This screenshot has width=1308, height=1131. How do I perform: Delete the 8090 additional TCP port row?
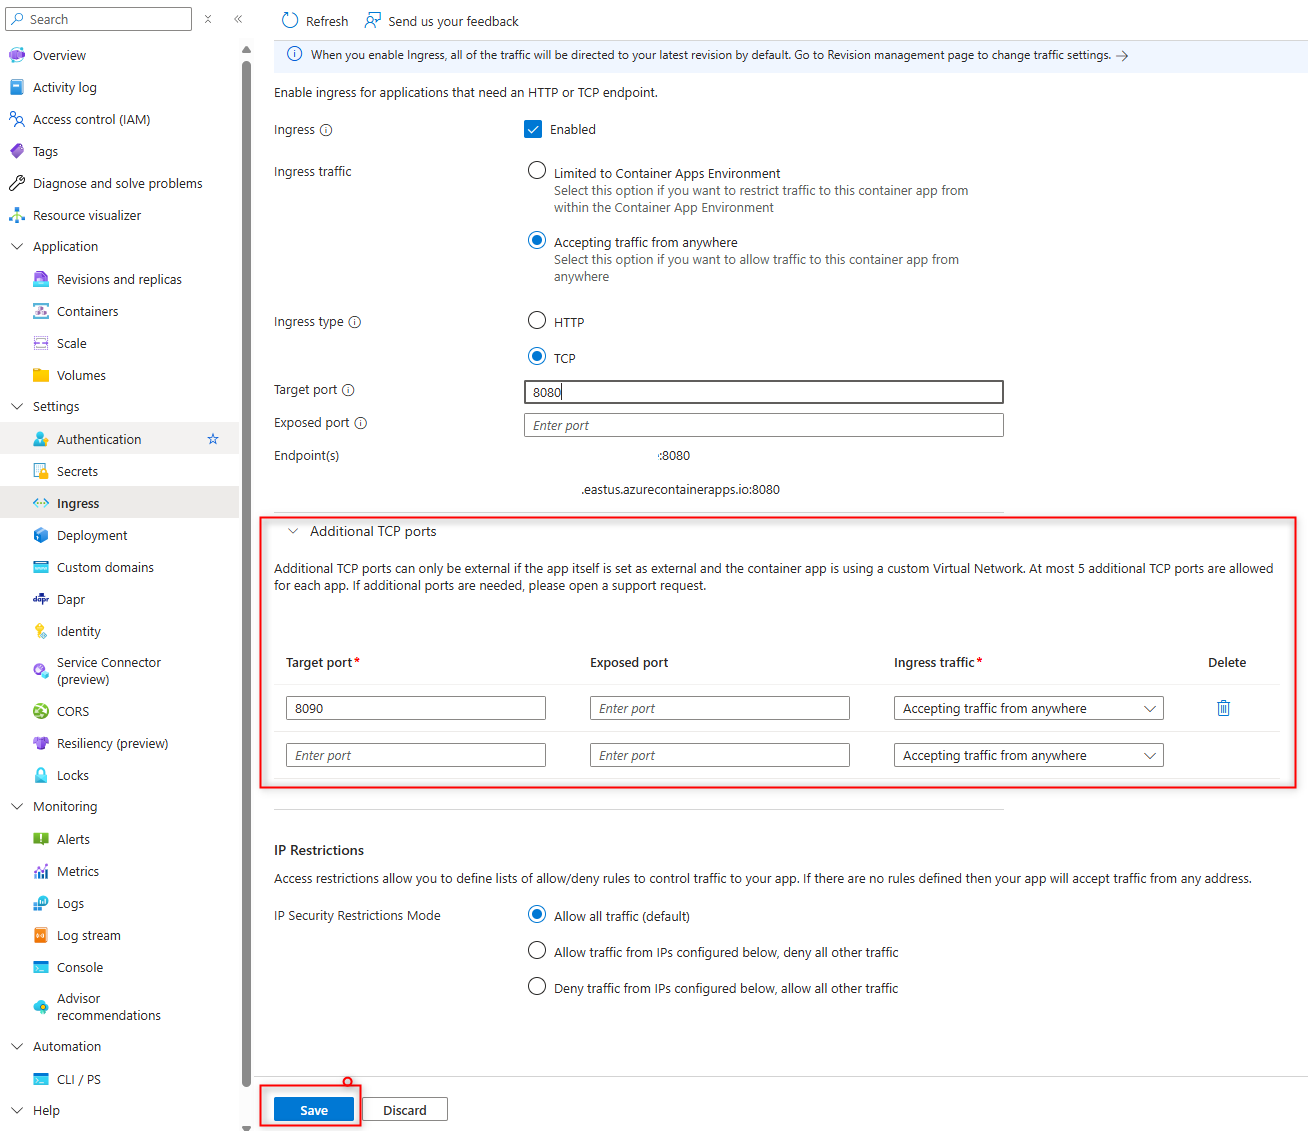tap(1223, 708)
